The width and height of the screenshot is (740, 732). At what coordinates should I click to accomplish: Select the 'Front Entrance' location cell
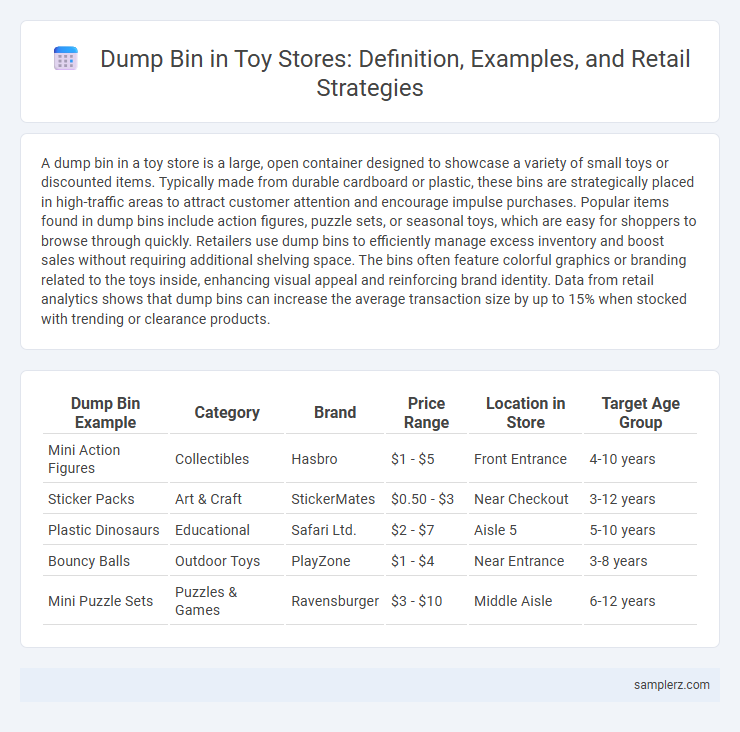coord(525,459)
